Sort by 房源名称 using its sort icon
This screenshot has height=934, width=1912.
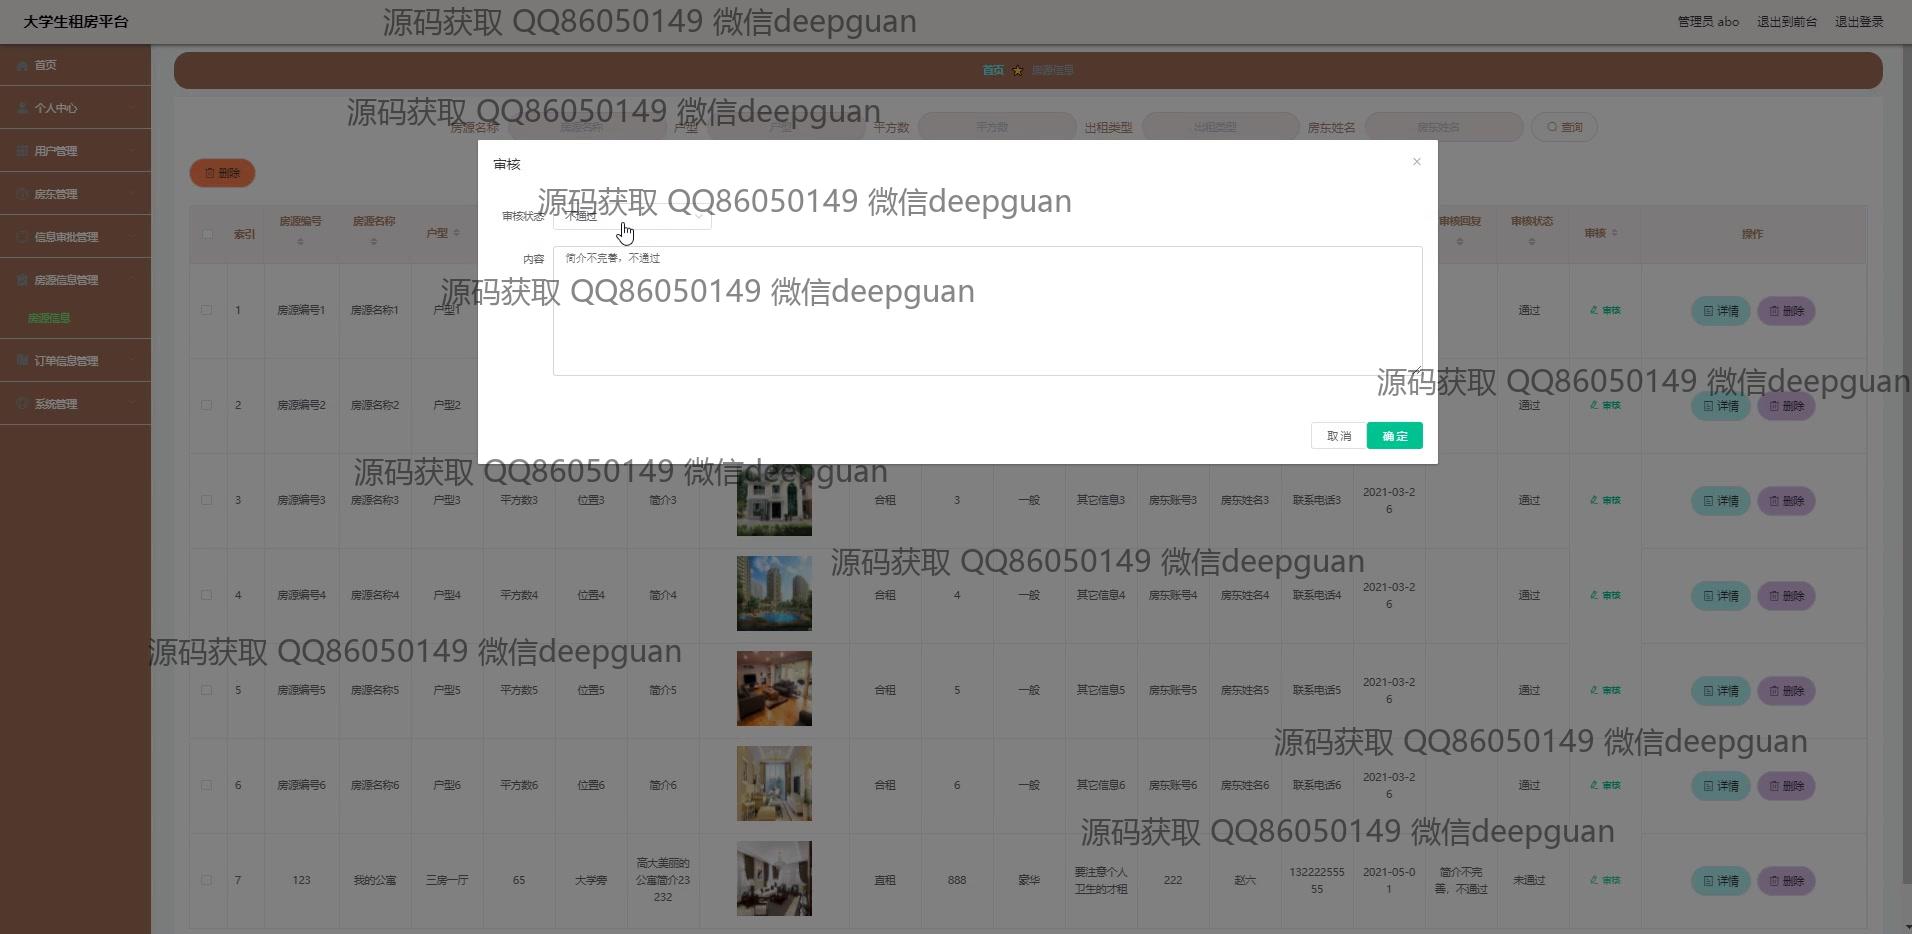(374, 242)
